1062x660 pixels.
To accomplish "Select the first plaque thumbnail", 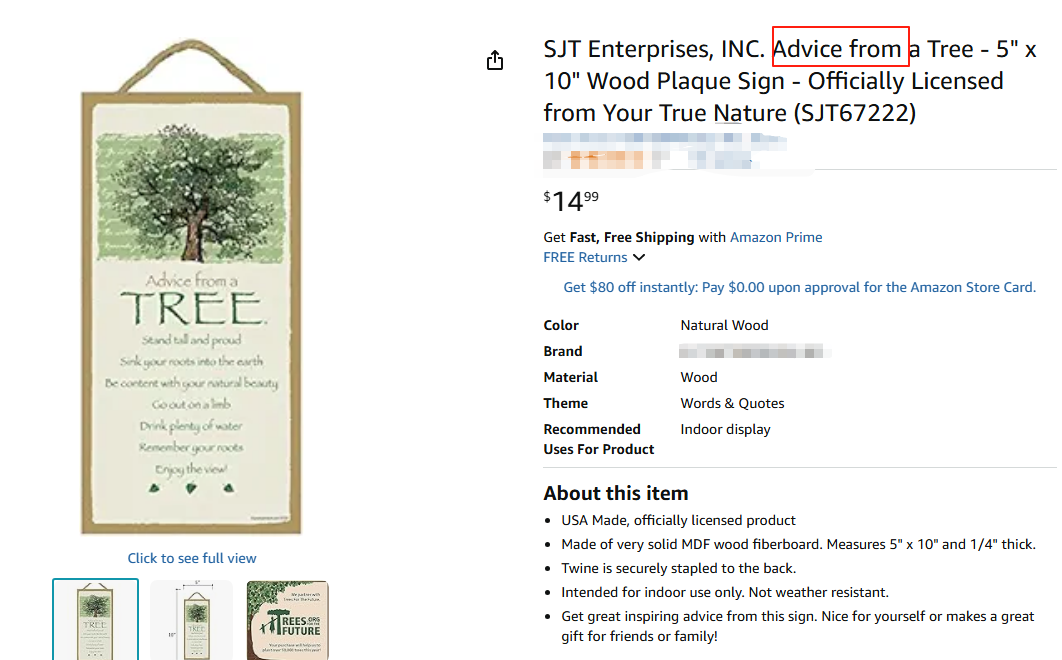I will 95,619.
